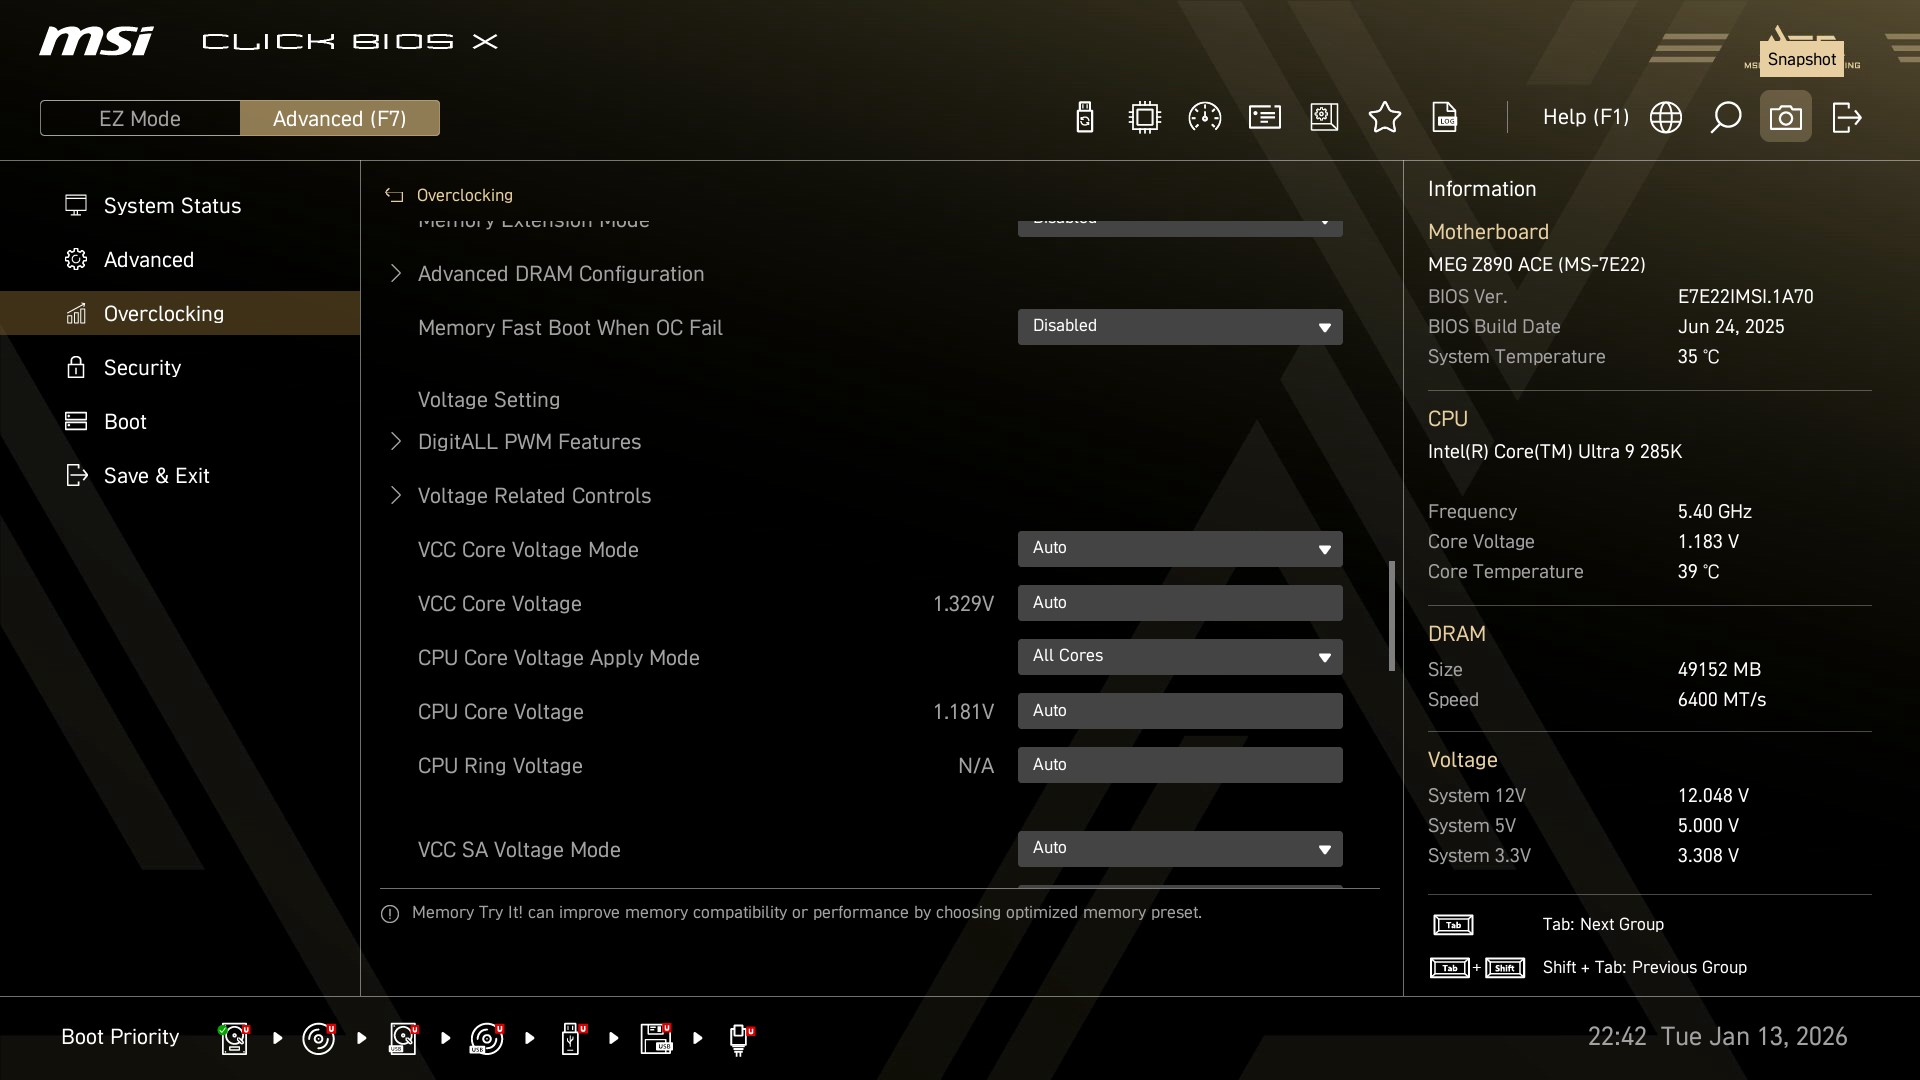This screenshot has width=1920, height=1080.
Task: Expand DigitALL PWM Features submenu
Action: pyautogui.click(x=529, y=442)
